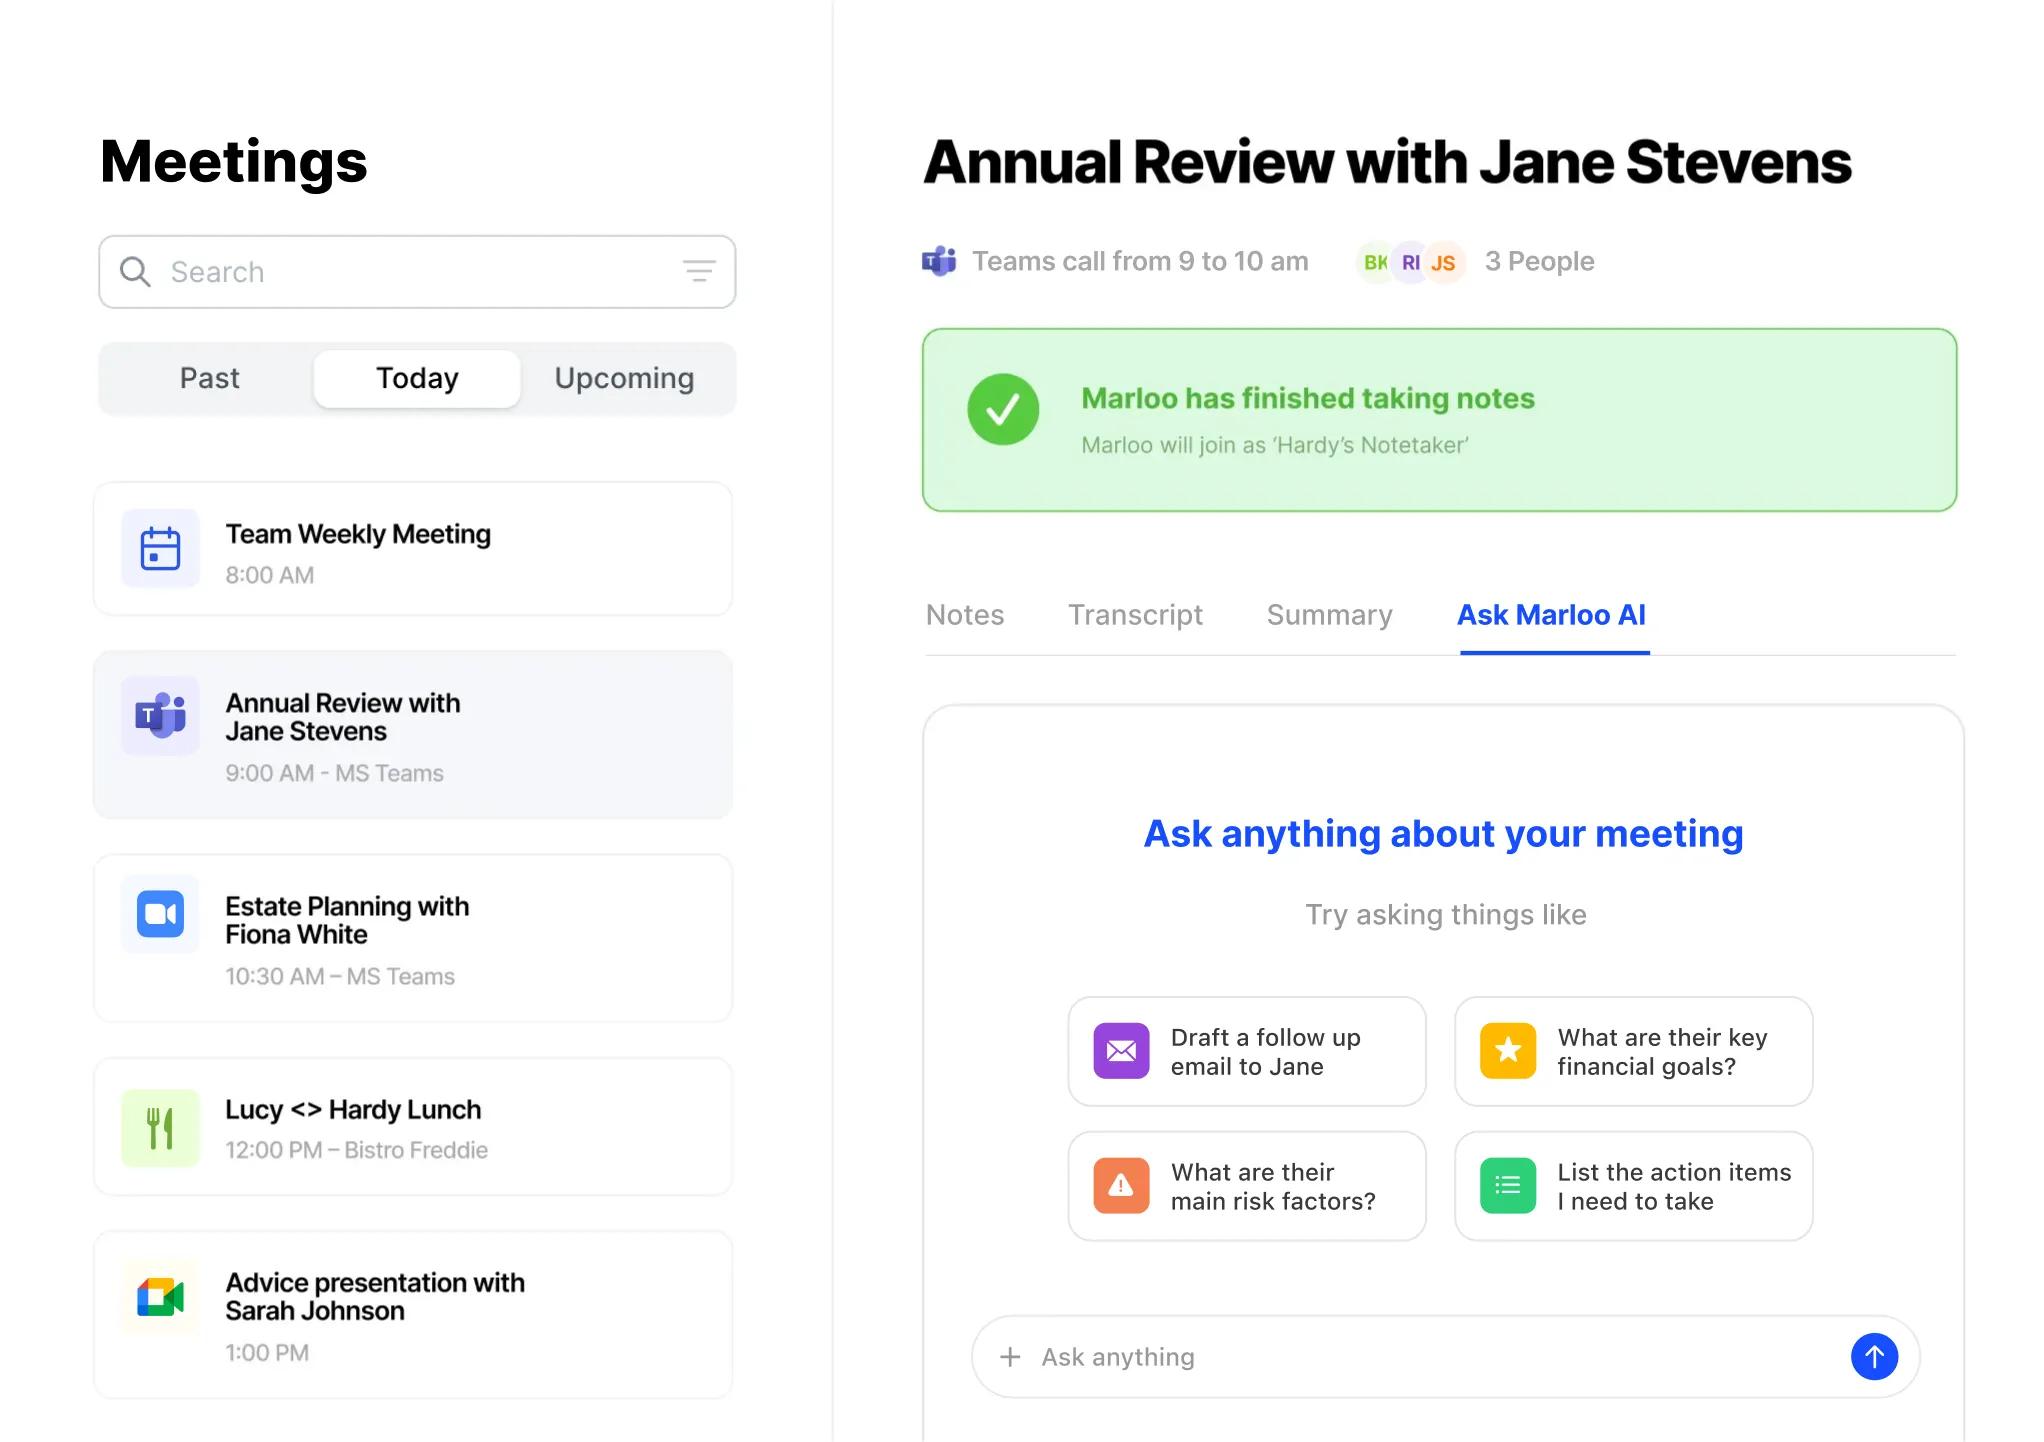The width and height of the screenshot is (2044, 1442).
Task: Expand the 3 People participants list
Action: pyautogui.click(x=1539, y=261)
